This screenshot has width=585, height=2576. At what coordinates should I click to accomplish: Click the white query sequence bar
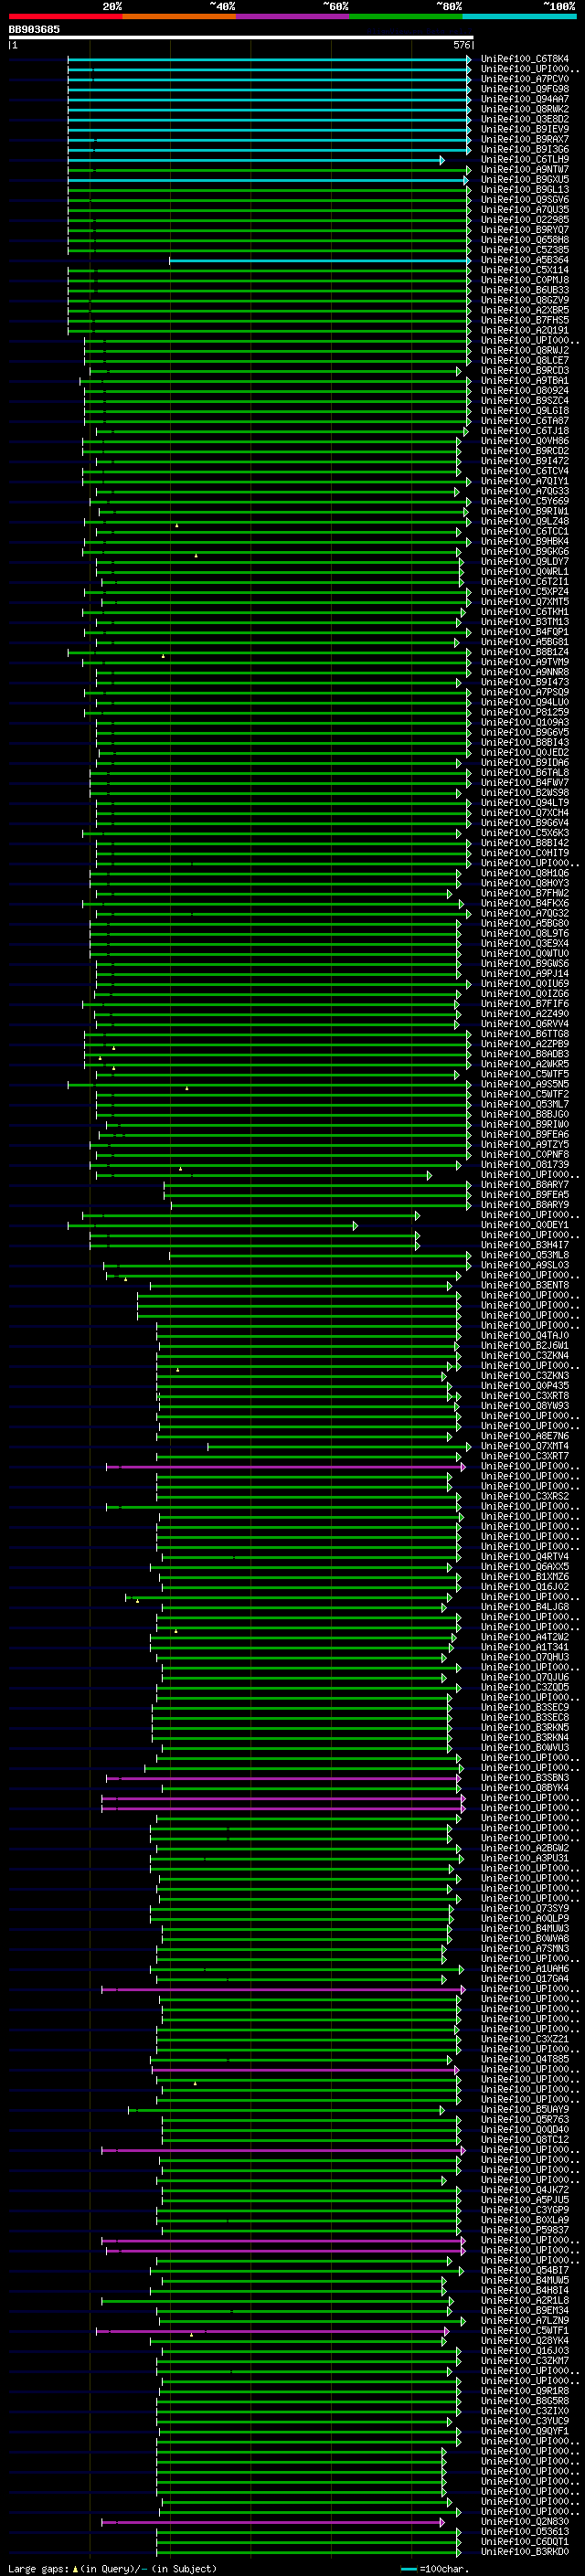[241, 38]
